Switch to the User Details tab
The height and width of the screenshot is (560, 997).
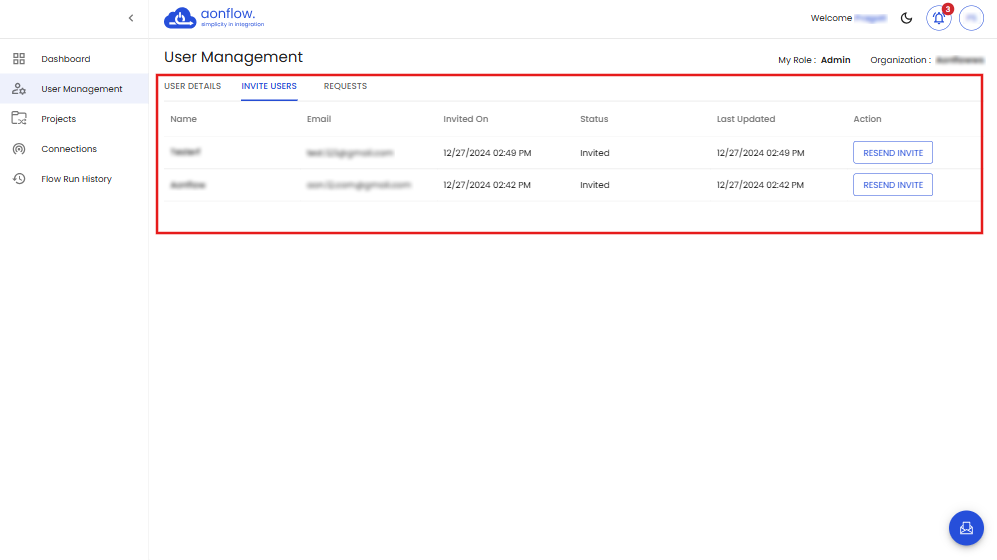tap(192, 86)
